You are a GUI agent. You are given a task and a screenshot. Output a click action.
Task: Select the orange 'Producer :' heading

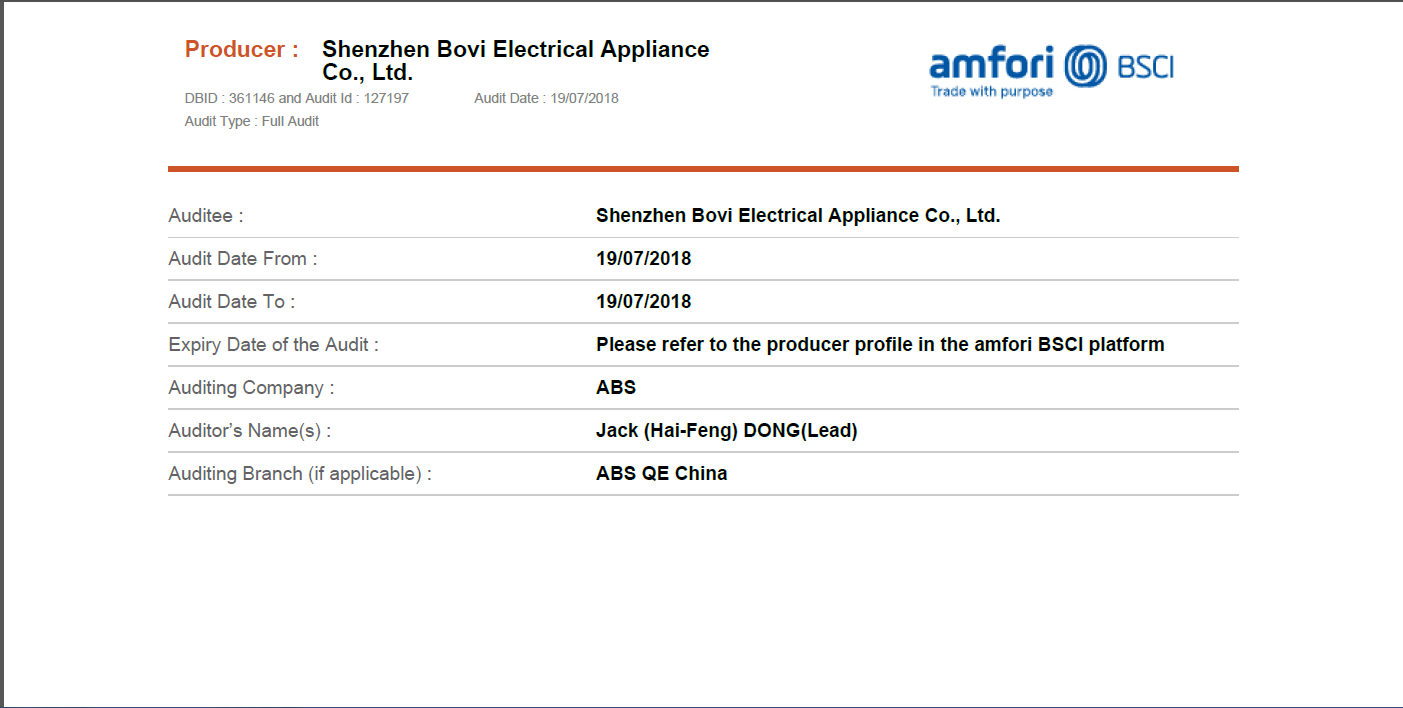tap(242, 49)
